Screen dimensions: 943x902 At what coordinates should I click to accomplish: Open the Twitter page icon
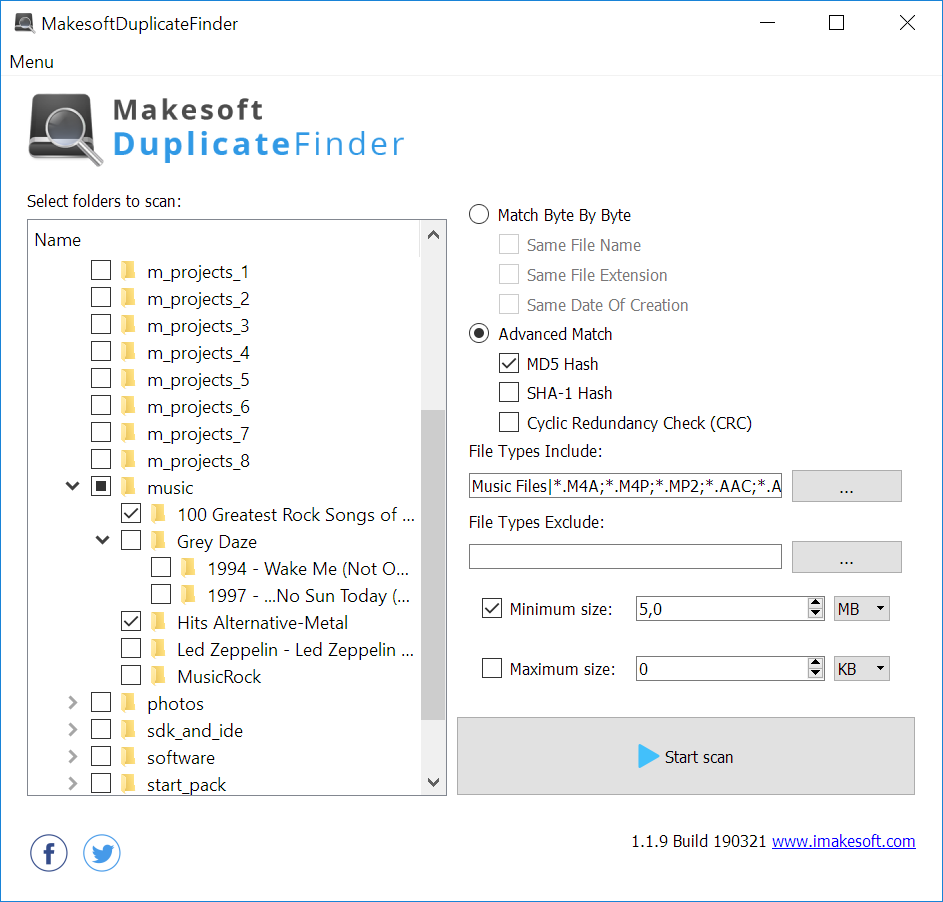102,853
